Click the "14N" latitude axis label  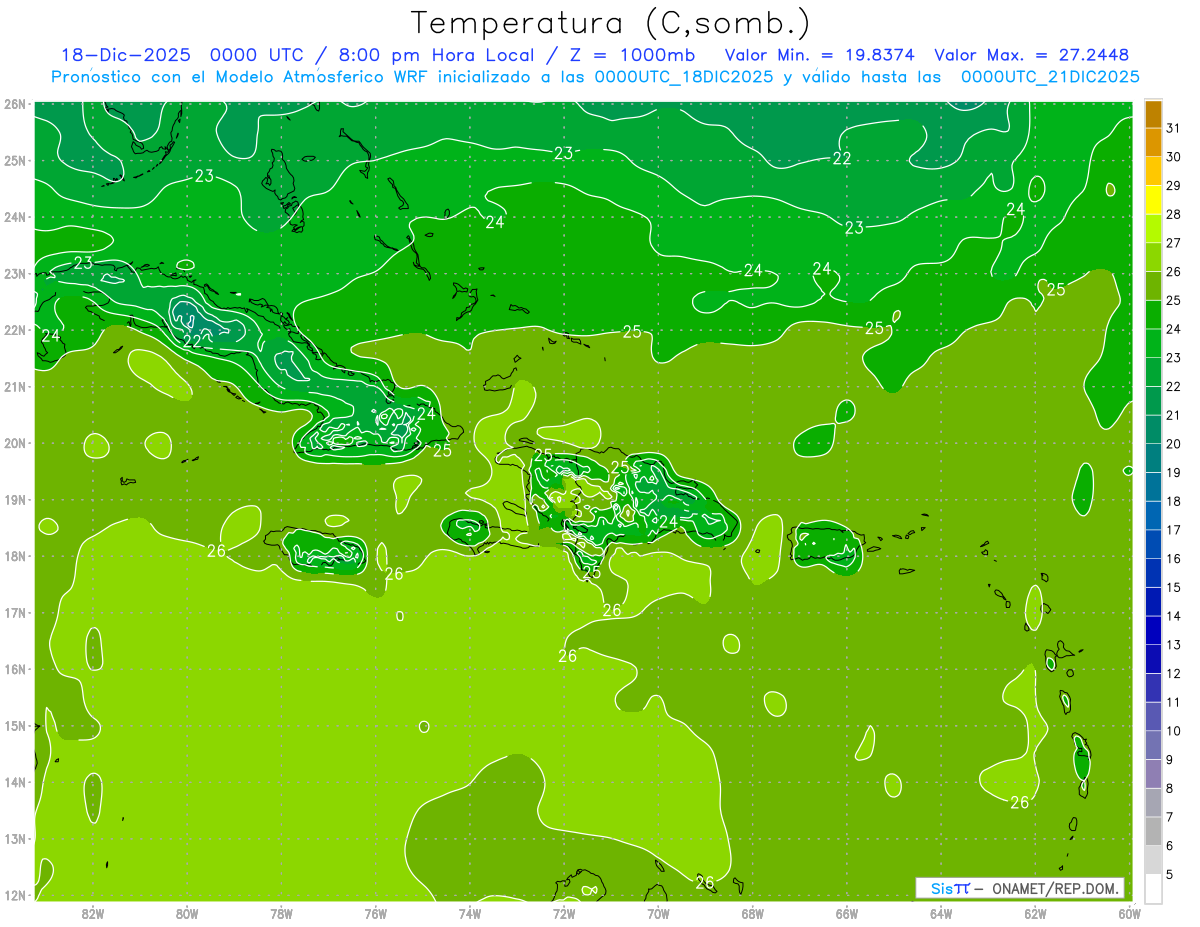tap(14, 782)
